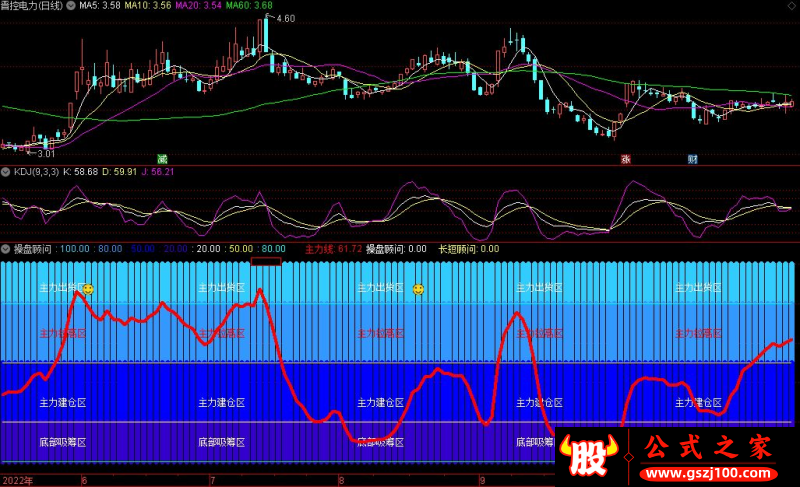Click the smiley face in the August section

pos(418,289)
